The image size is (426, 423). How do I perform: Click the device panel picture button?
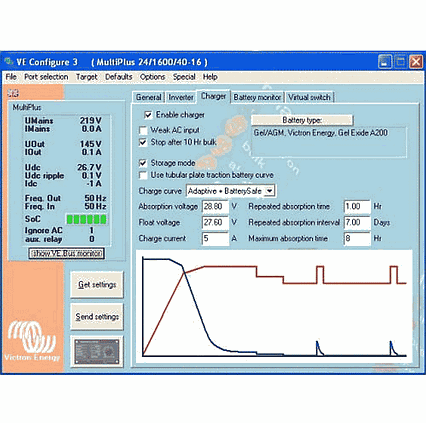point(97,351)
